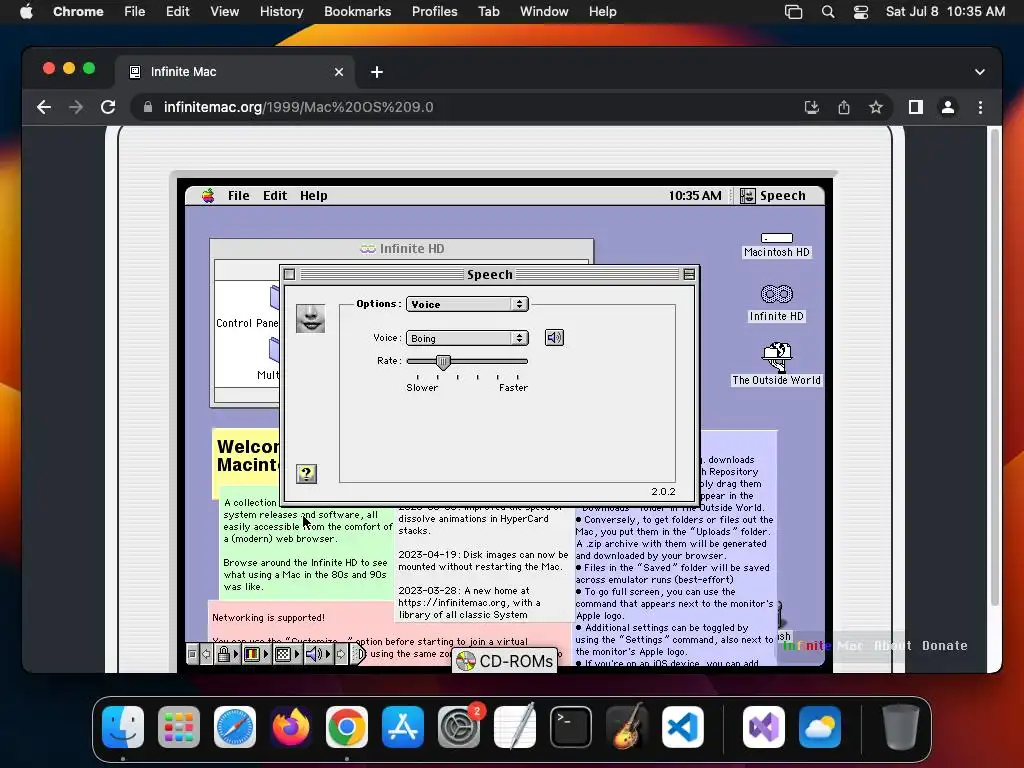Open the Profiles menu in macOS menu bar

click(434, 12)
